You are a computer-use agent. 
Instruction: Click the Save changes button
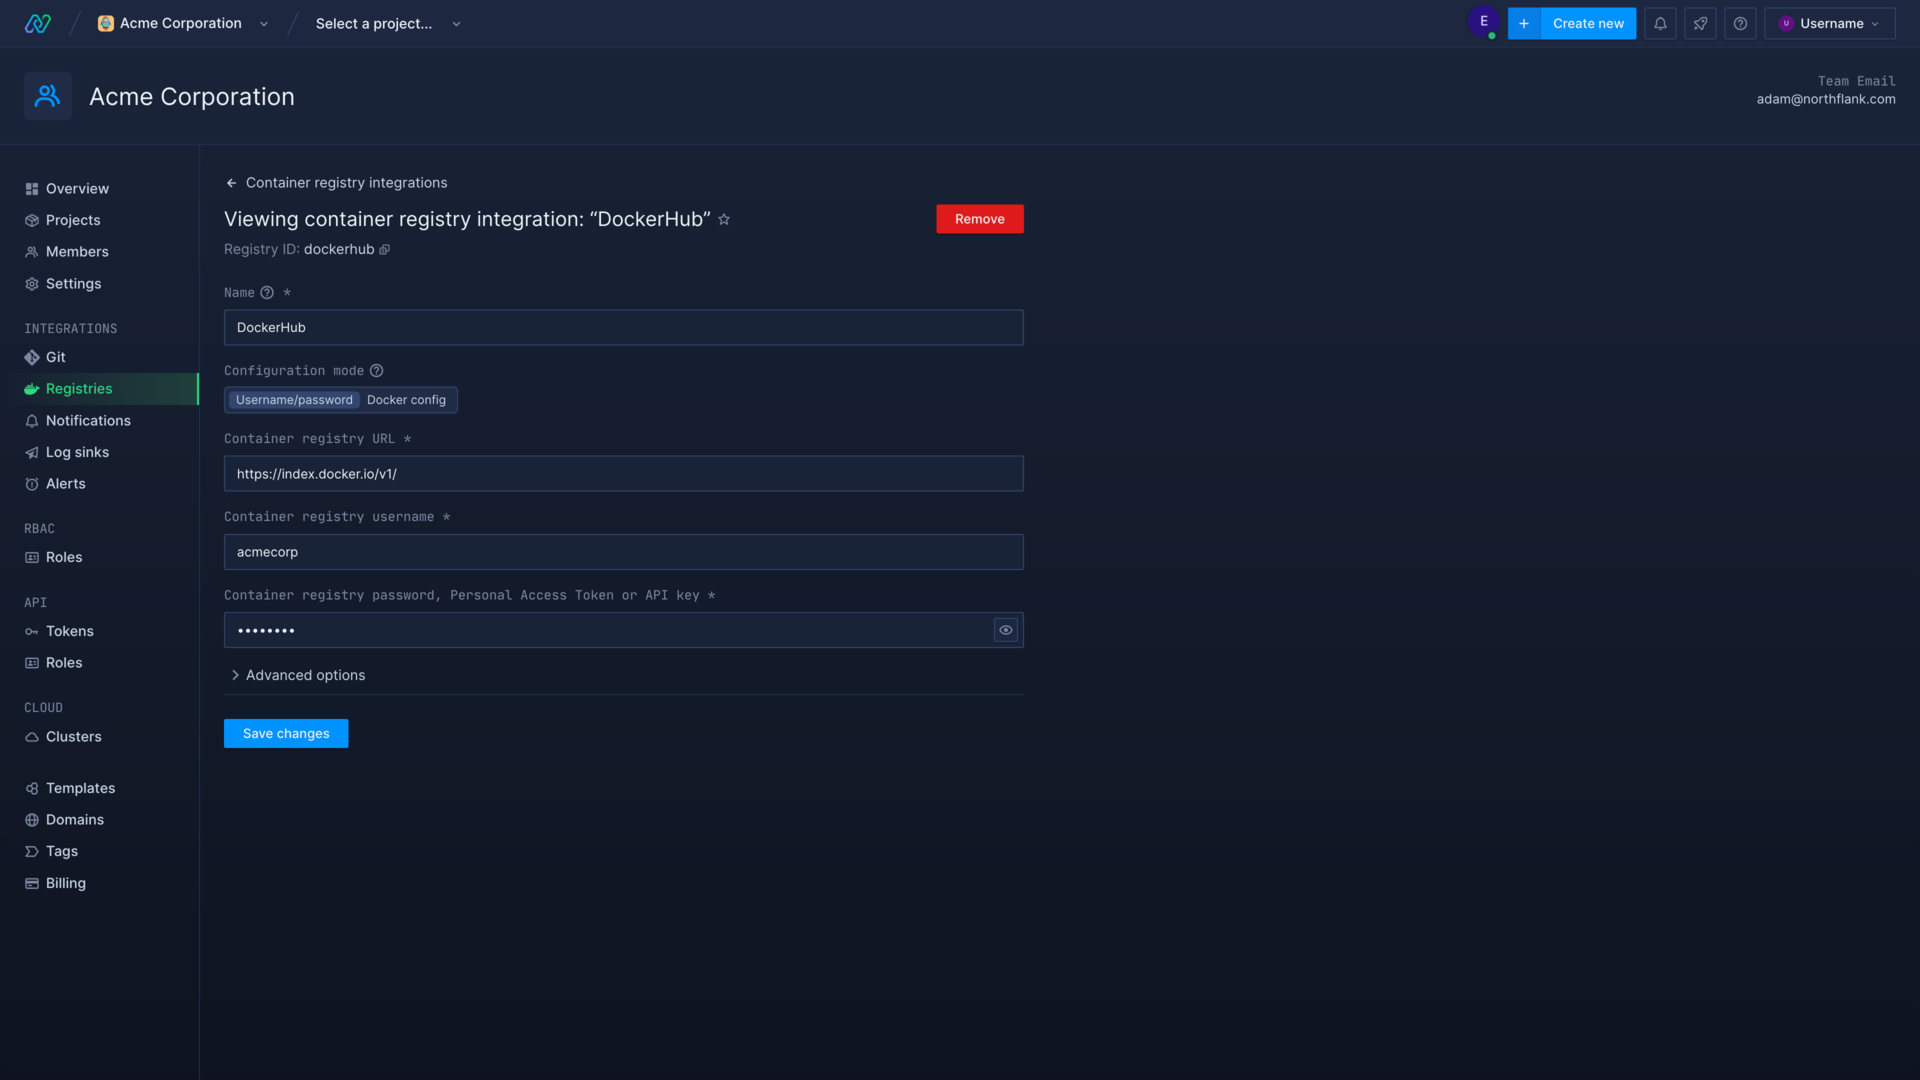[x=286, y=734]
